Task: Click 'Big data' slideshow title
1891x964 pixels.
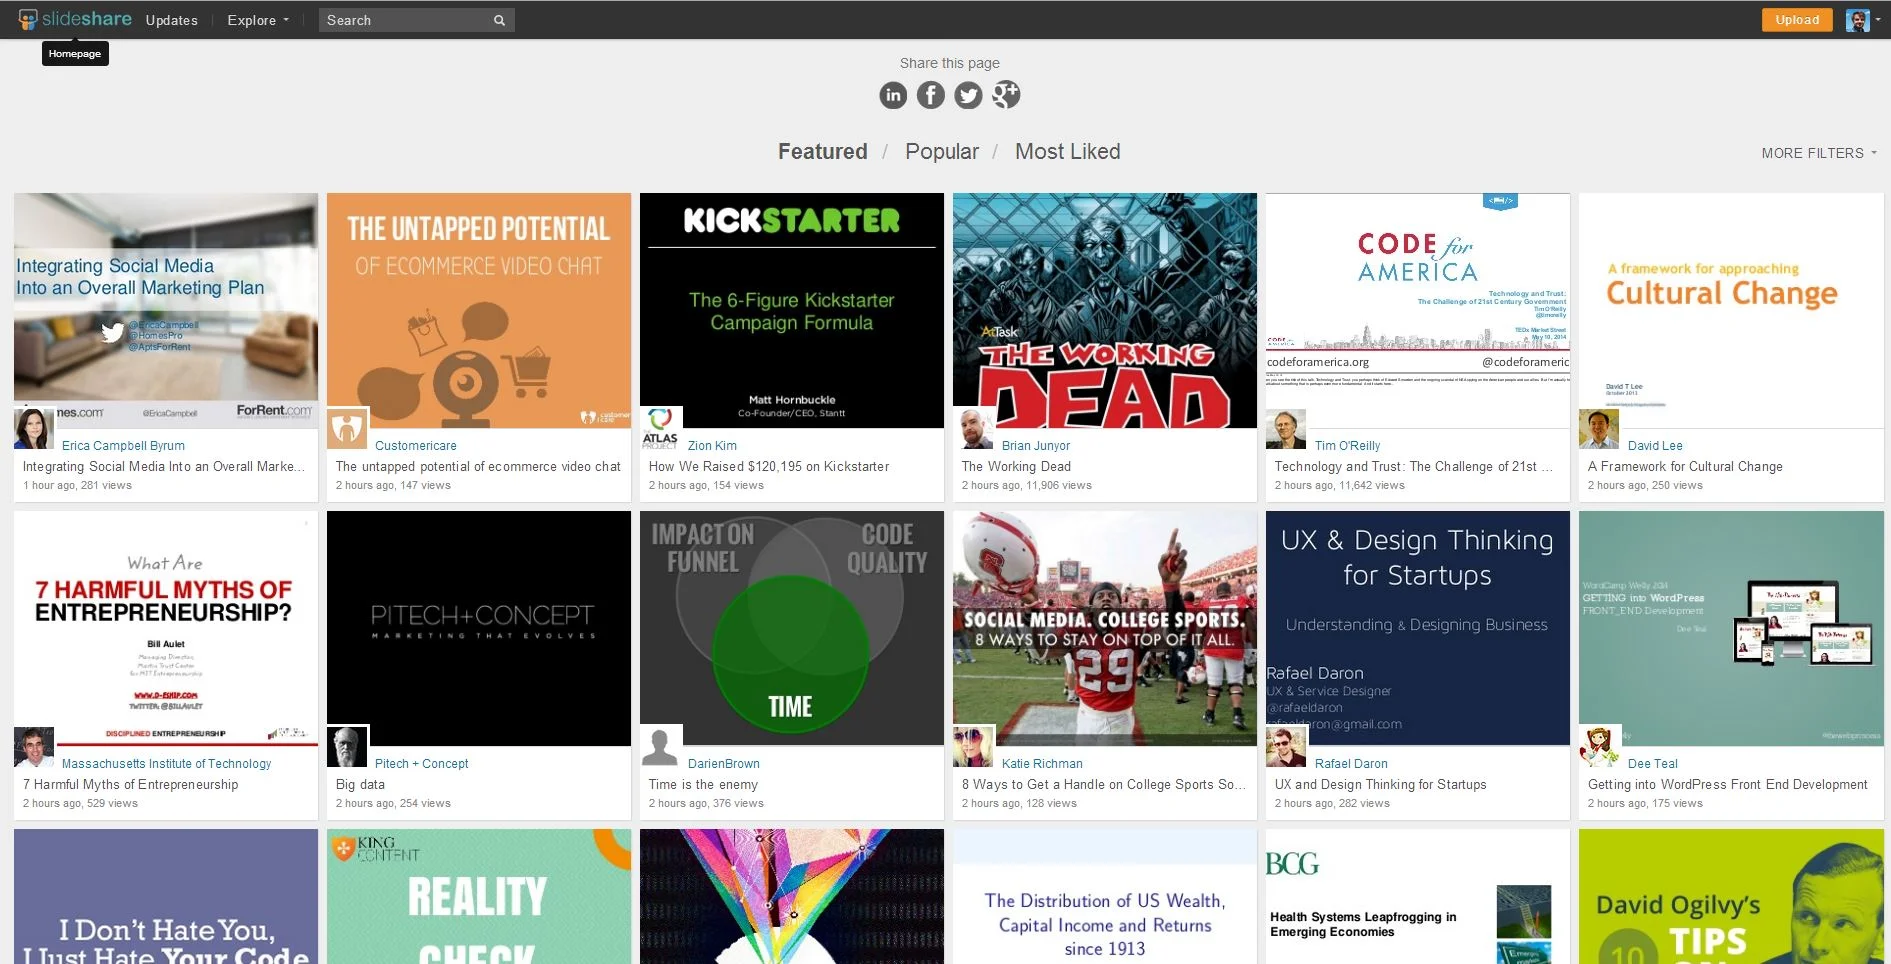Action: (x=360, y=785)
